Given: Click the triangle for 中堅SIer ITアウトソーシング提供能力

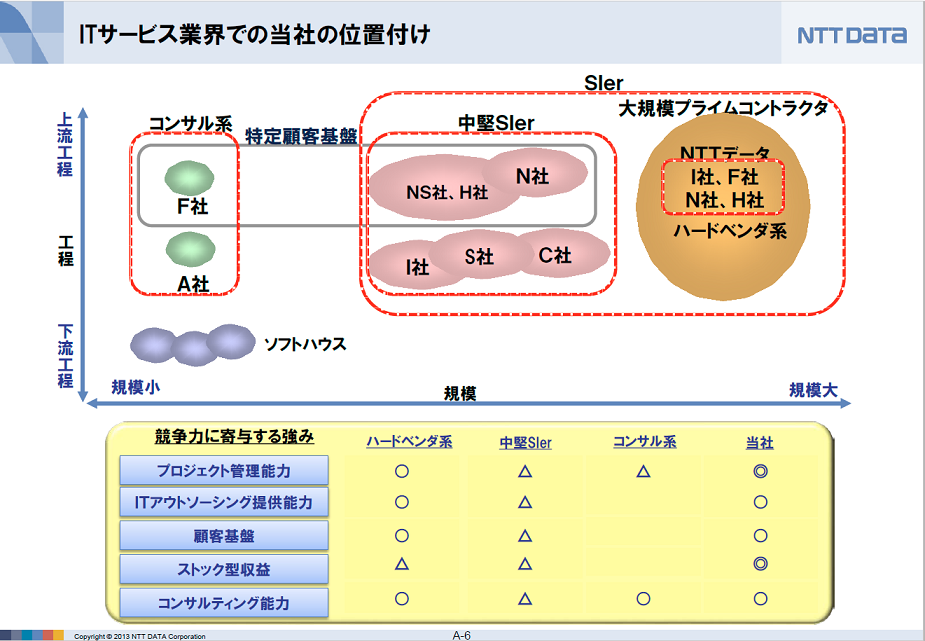Looking at the screenshot, I should (x=525, y=502).
